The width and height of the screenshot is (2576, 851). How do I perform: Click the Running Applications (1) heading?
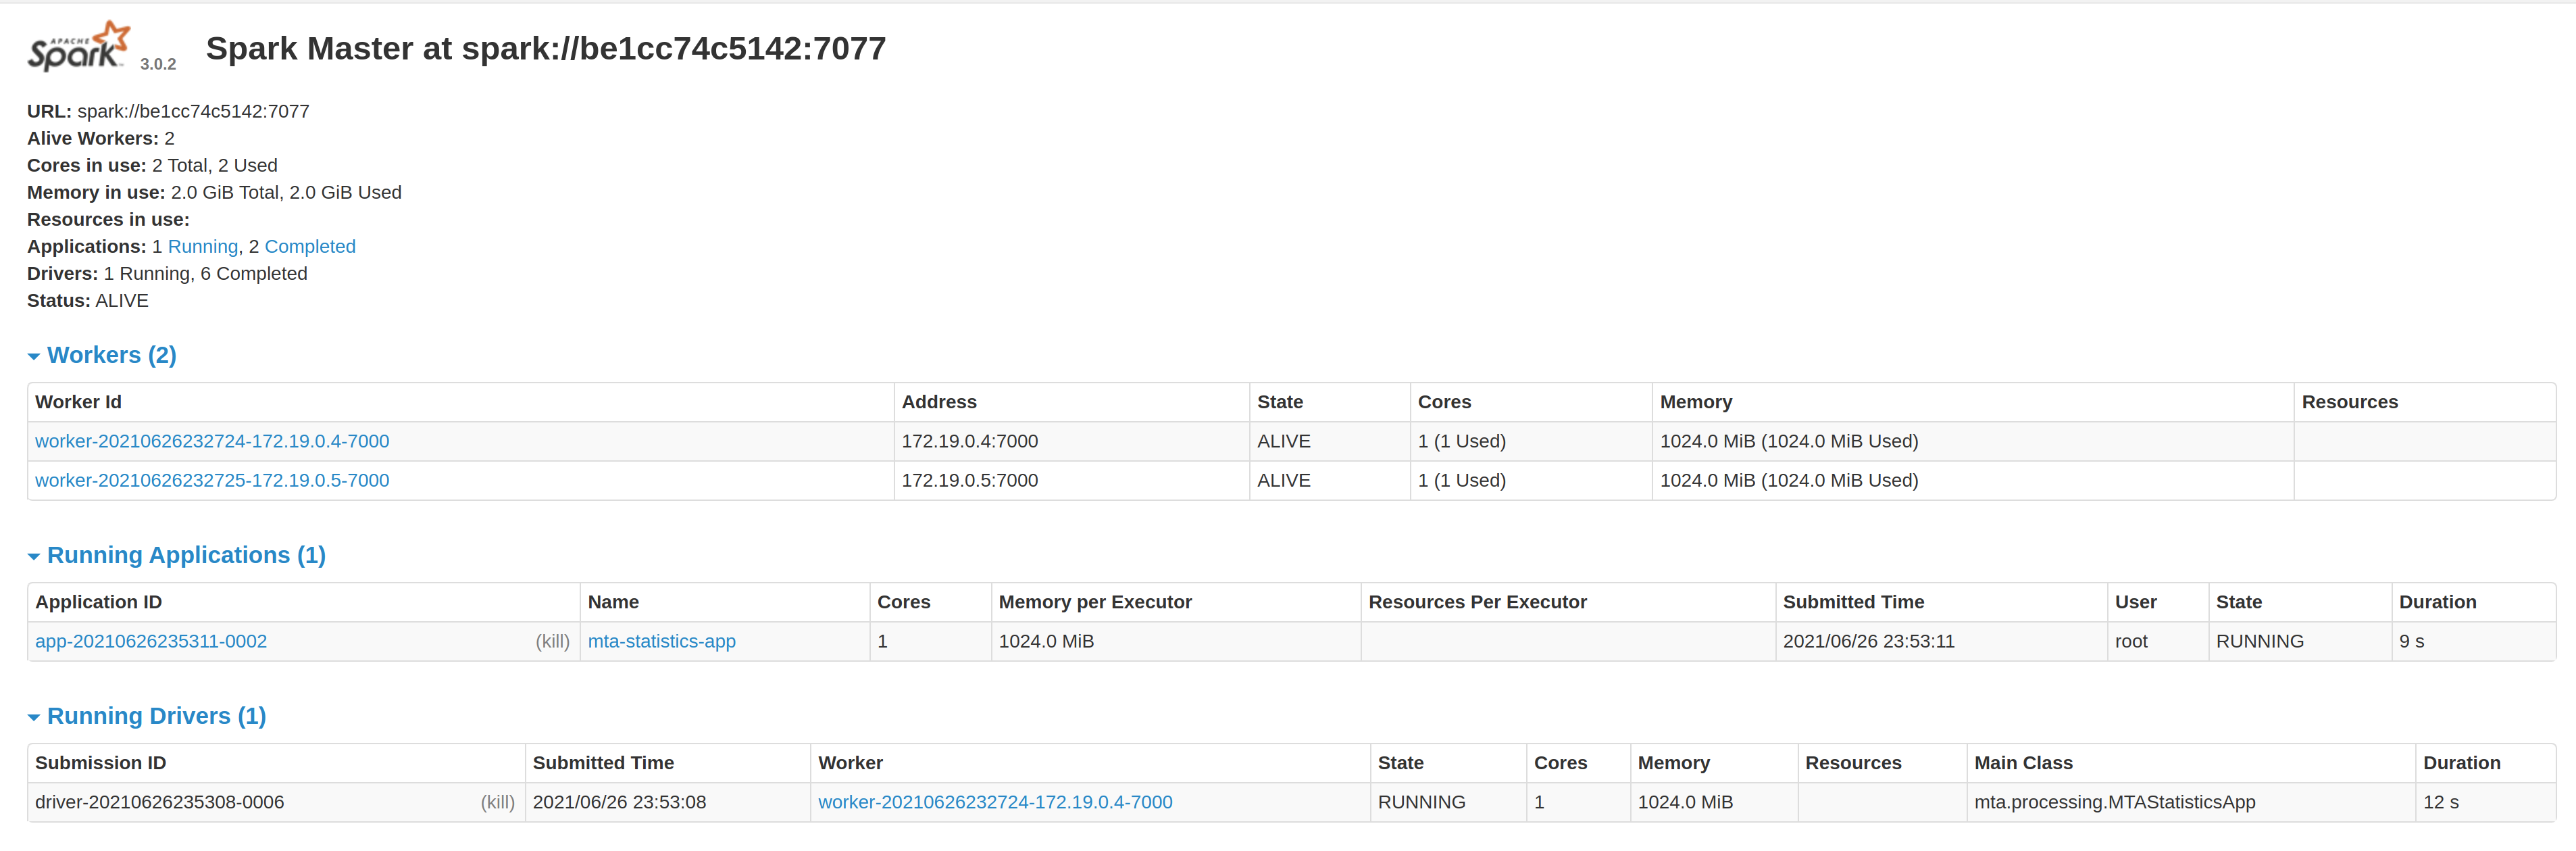click(186, 556)
